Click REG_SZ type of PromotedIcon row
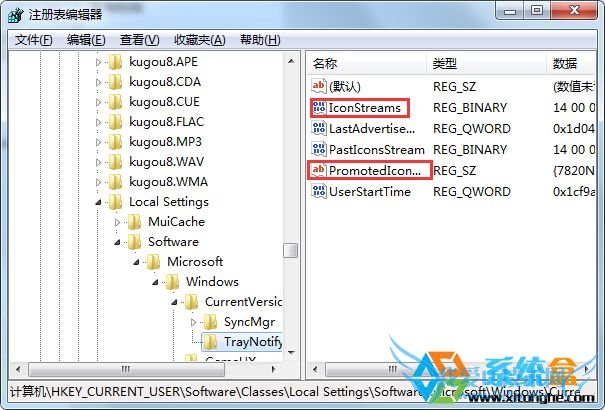 click(454, 170)
